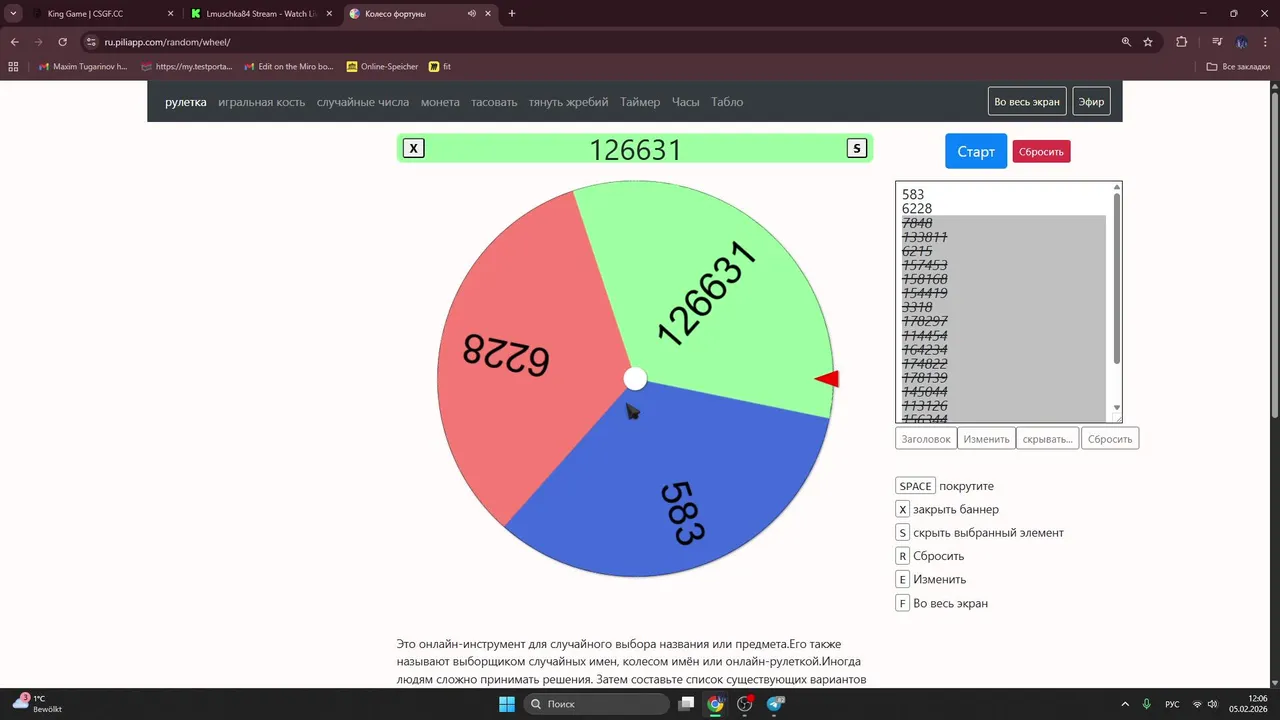The width and height of the screenshot is (1280, 720).
Task: Click the Заголовок button below list
Action: pos(926,439)
